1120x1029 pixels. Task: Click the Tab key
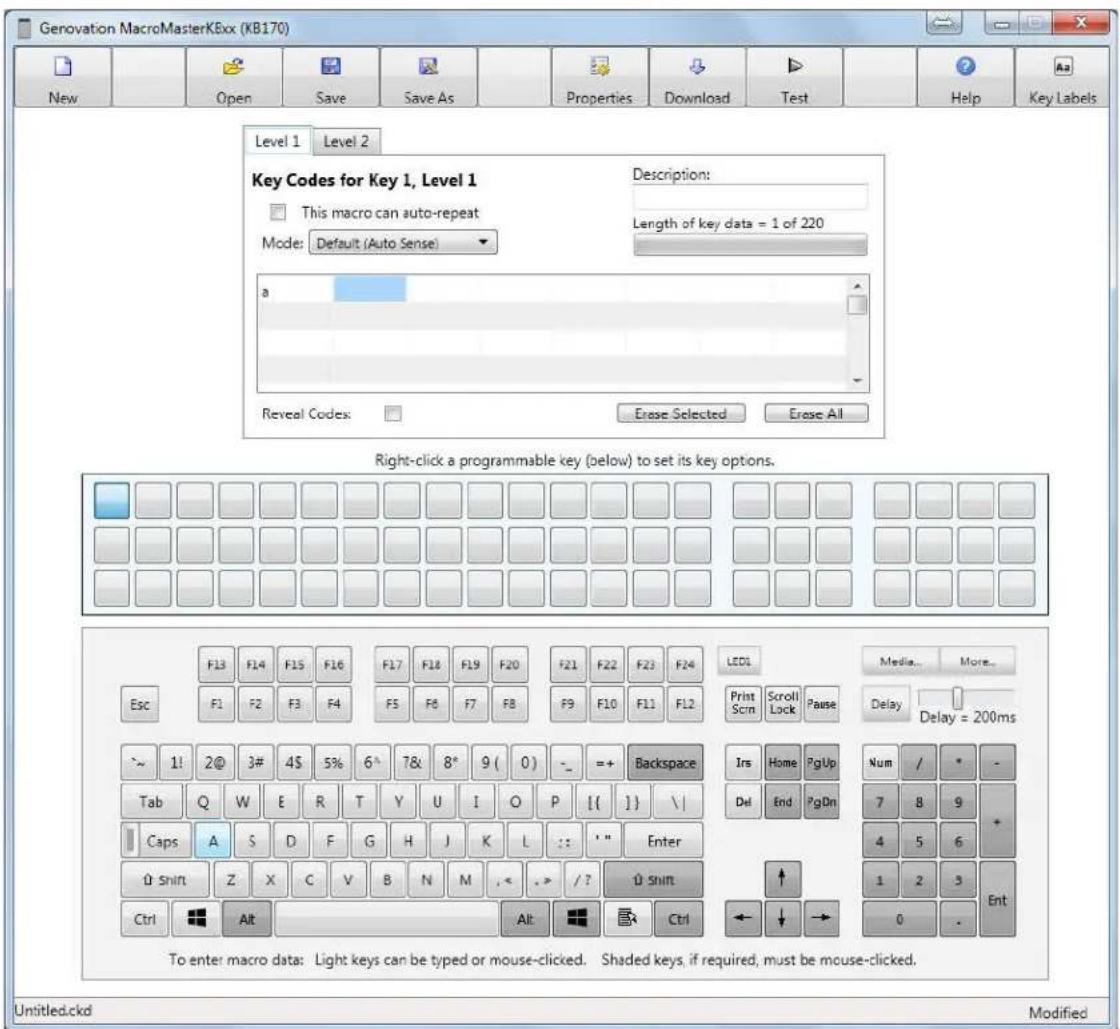[151, 802]
